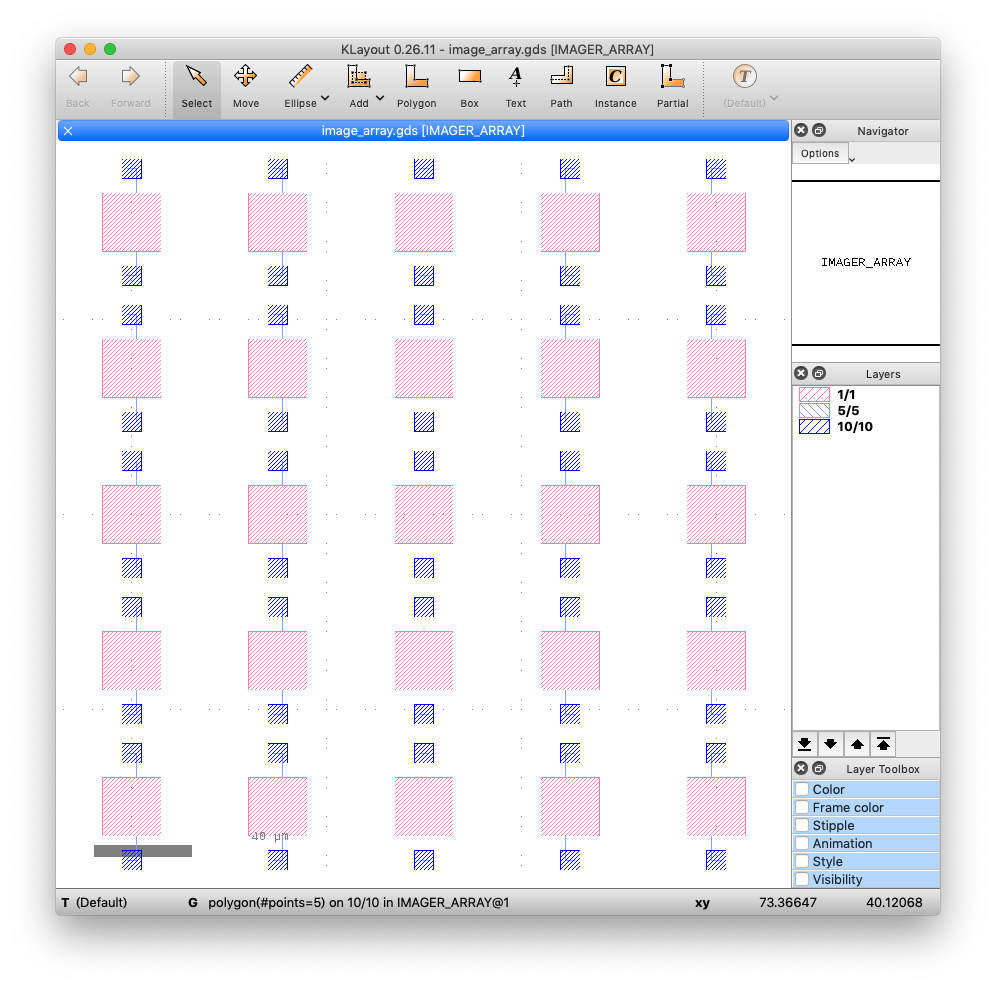This screenshot has height=989, width=996.
Task: Activate the Text placement tool
Action: (515, 87)
